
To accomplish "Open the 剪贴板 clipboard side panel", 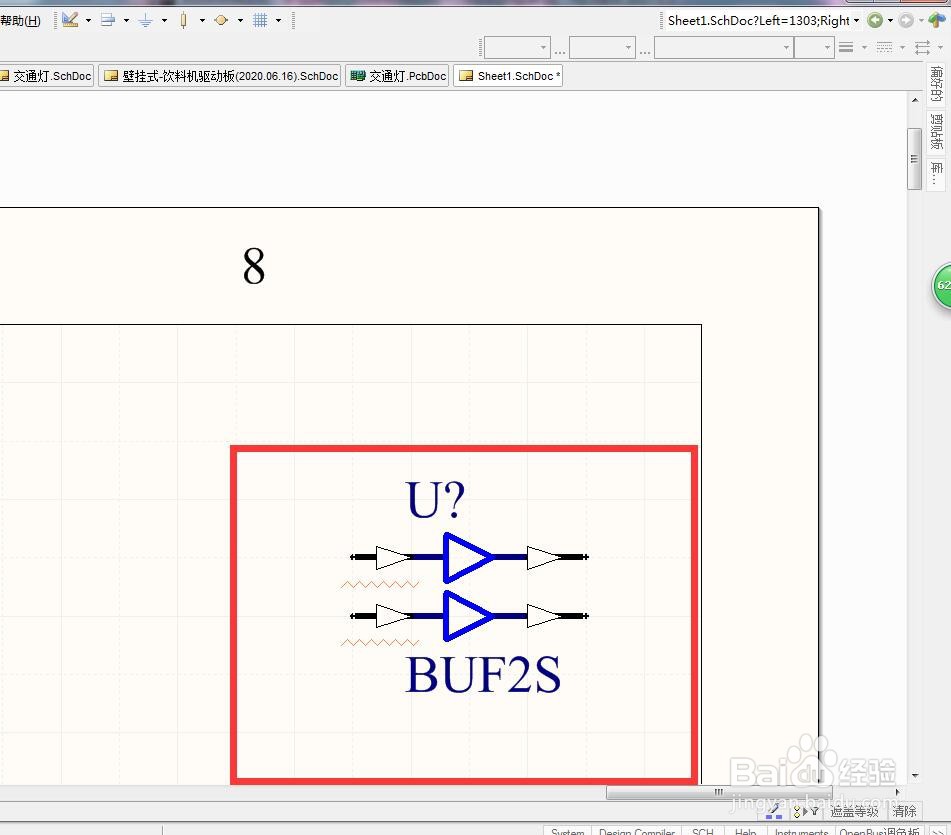I will click(x=936, y=132).
